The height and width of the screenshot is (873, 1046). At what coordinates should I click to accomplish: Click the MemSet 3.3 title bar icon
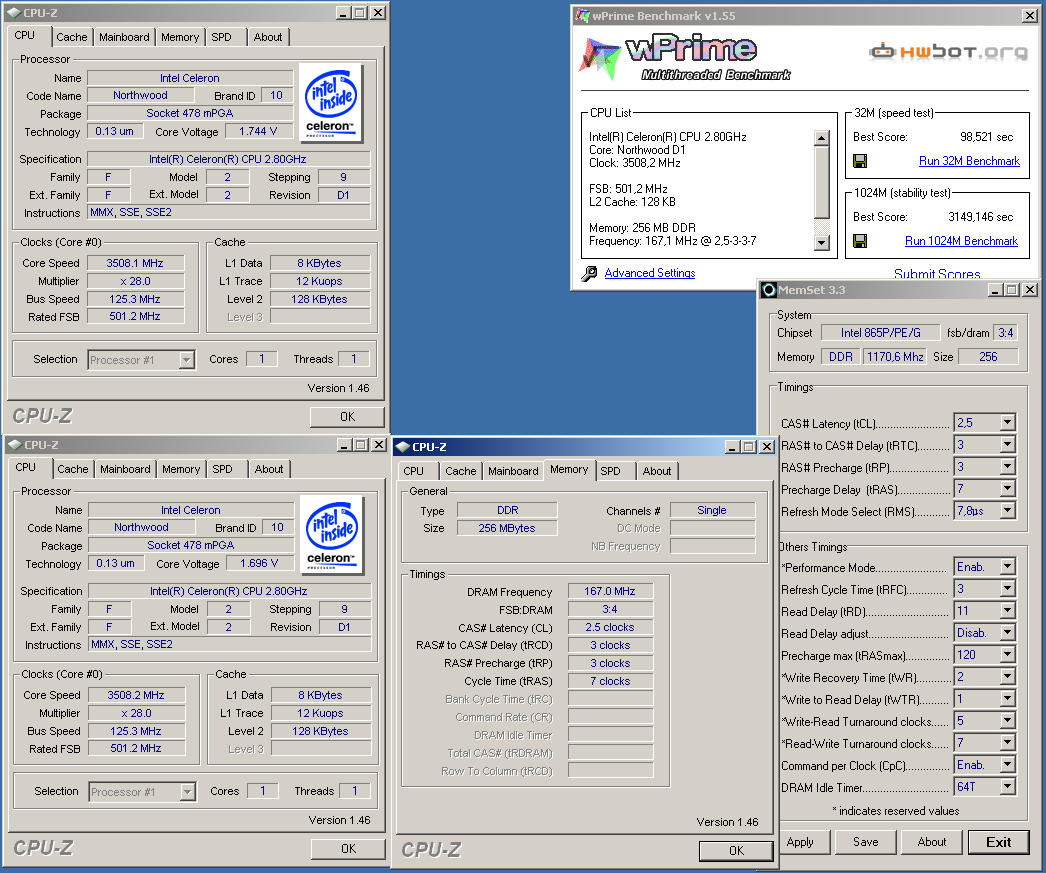coord(768,289)
